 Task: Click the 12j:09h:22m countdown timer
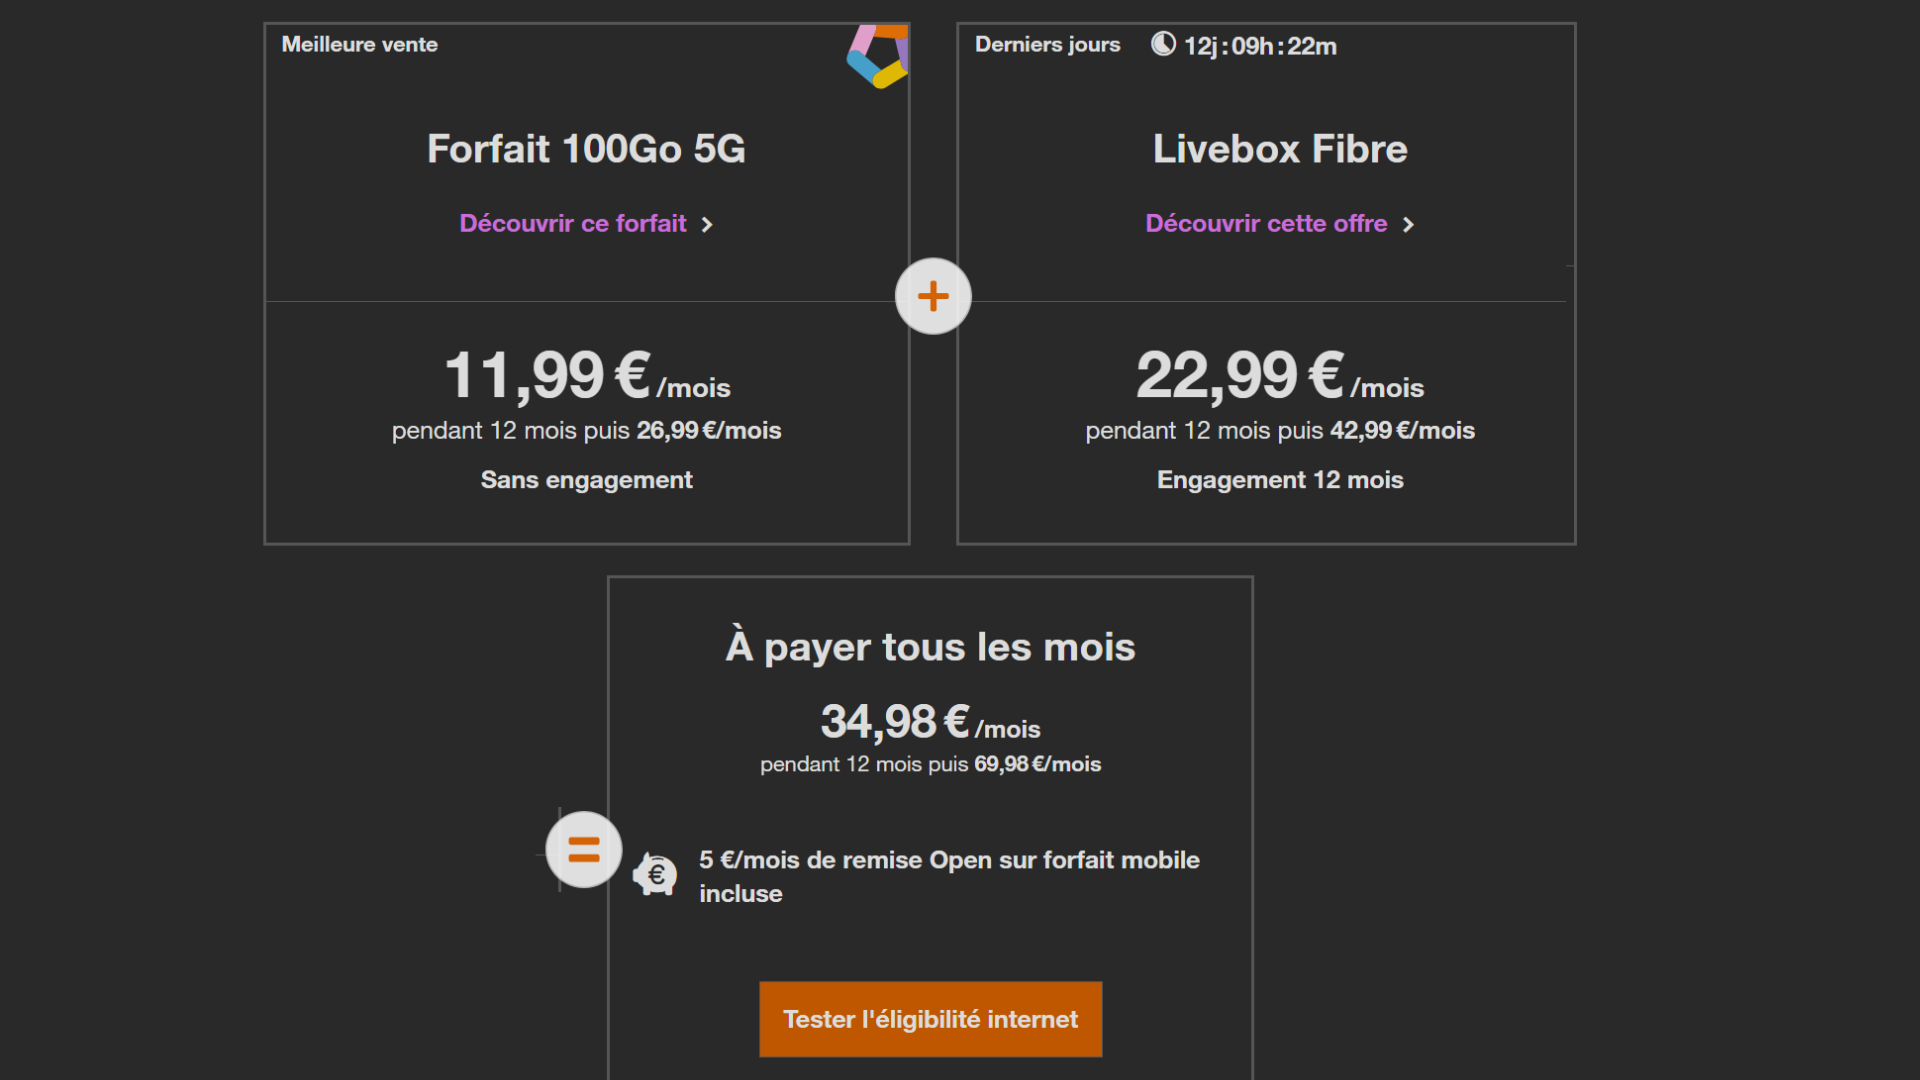1260,46
